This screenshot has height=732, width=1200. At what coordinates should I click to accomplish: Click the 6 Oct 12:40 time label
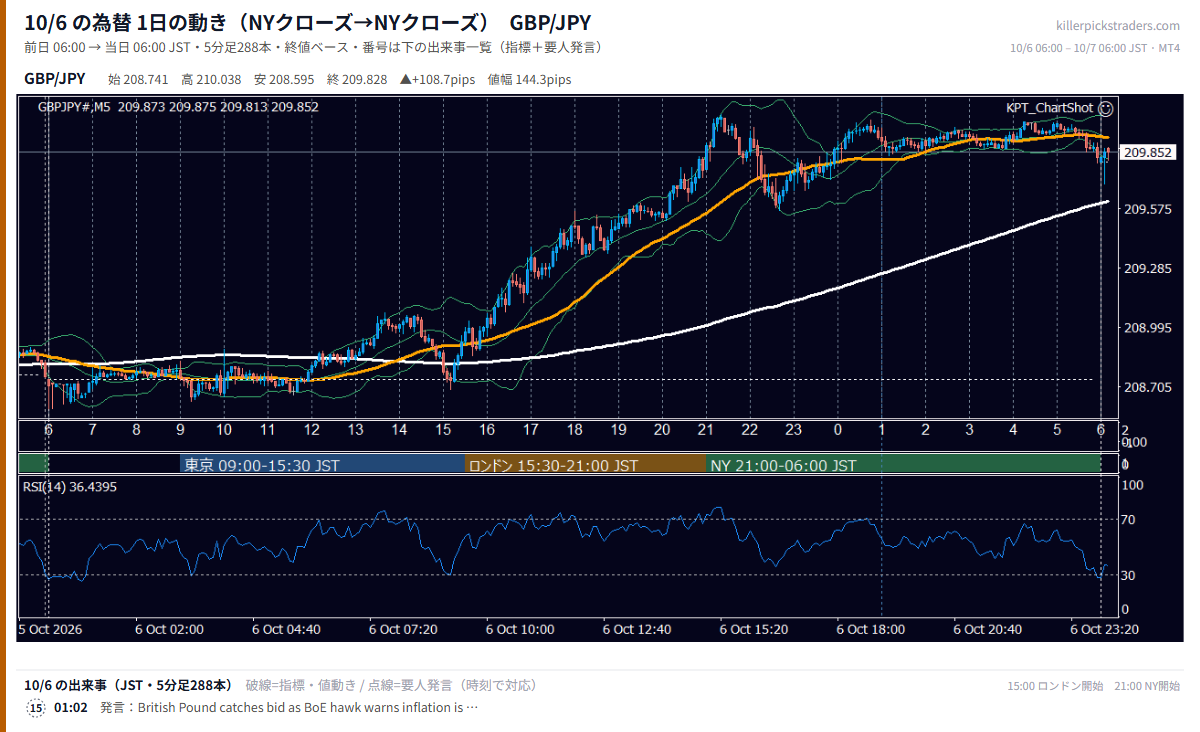coord(637,630)
